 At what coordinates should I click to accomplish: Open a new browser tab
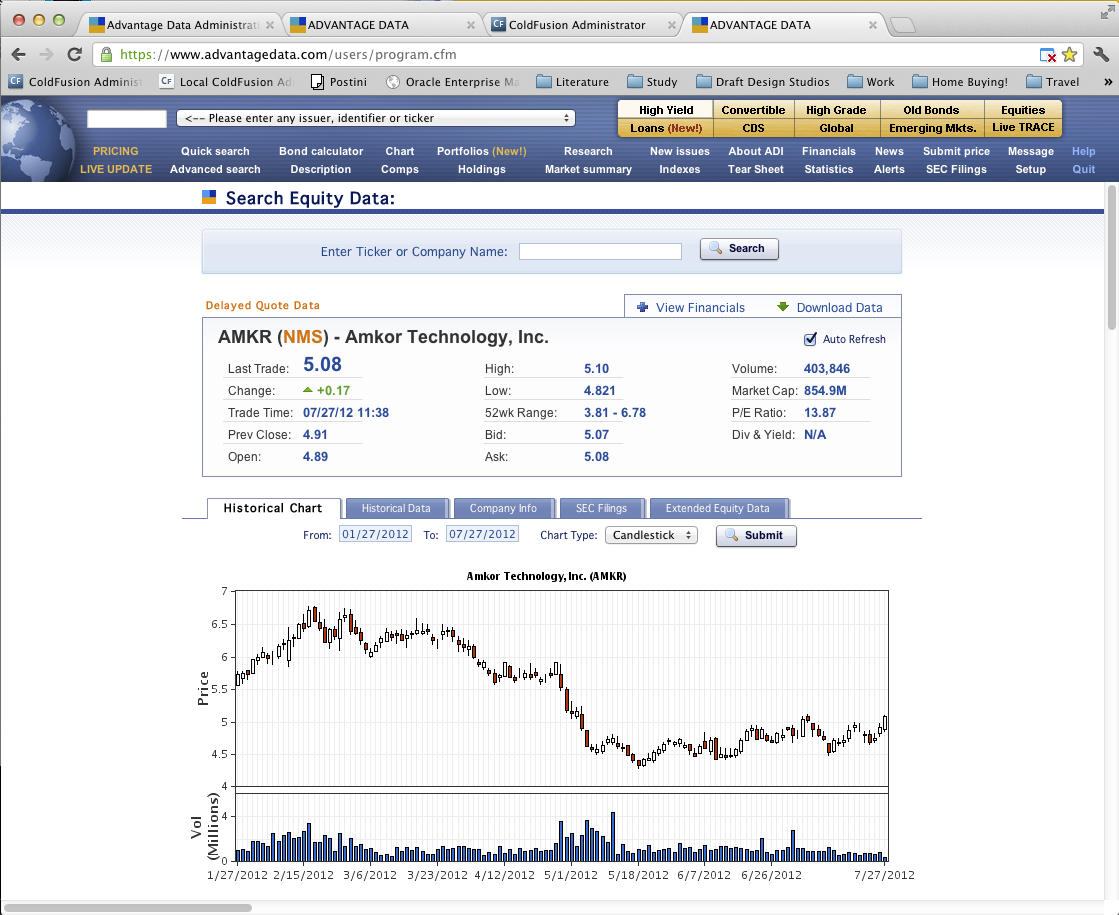[x=903, y=25]
